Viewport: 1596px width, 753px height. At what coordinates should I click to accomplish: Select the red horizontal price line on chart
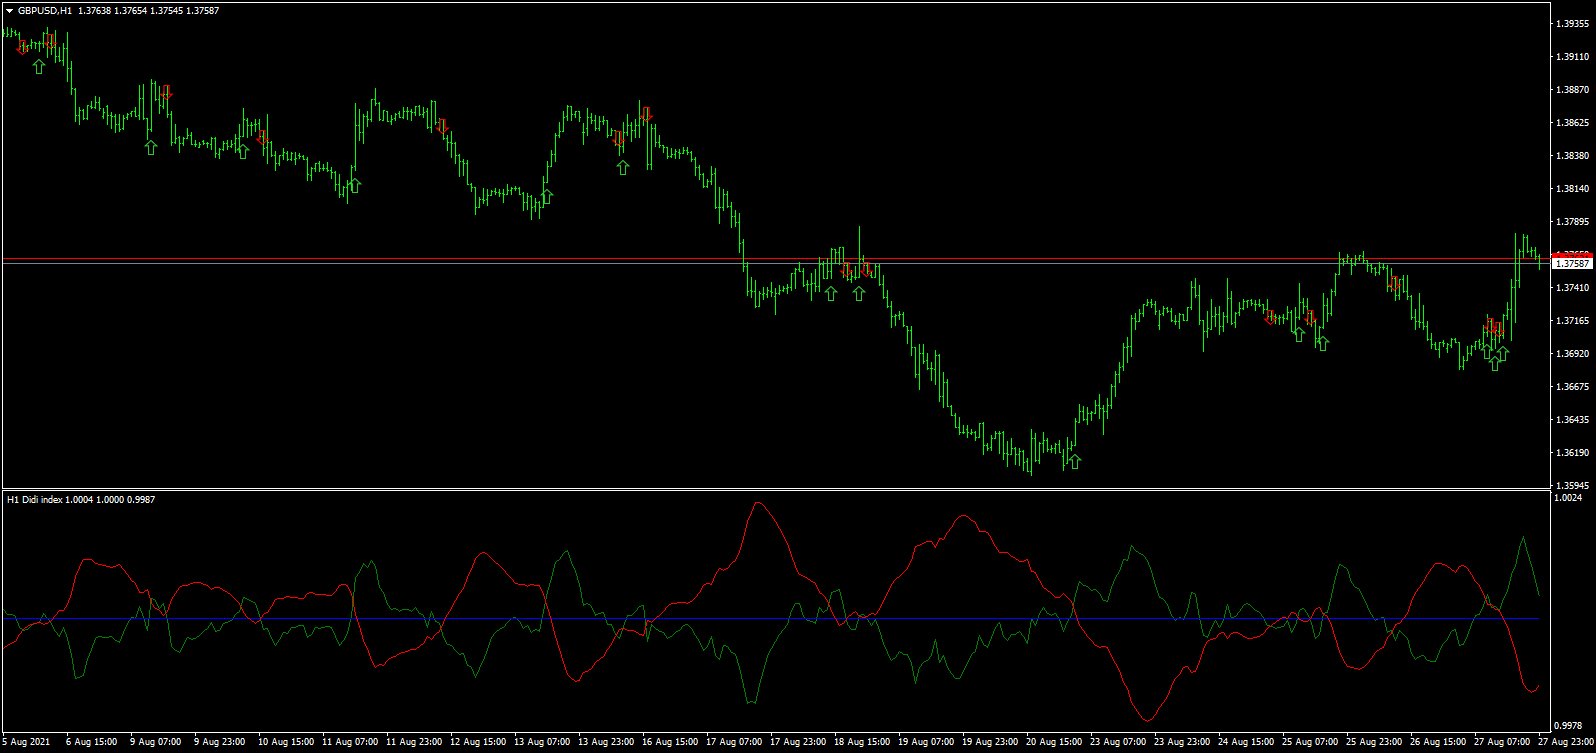tap(776, 259)
